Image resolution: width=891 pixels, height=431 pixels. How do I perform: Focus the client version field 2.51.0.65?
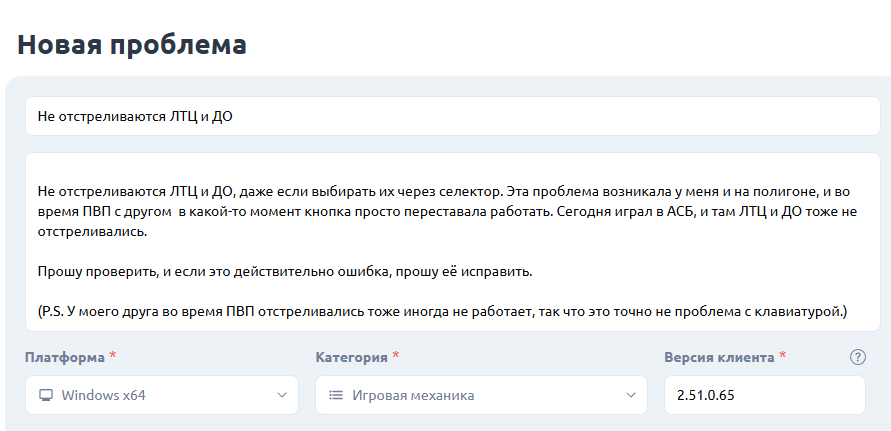(764, 395)
